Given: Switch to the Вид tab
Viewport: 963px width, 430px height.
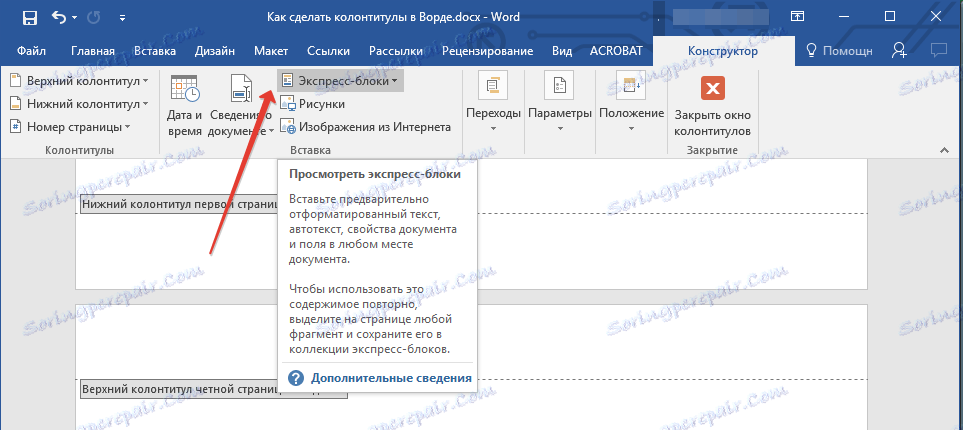Looking at the screenshot, I should (x=562, y=51).
